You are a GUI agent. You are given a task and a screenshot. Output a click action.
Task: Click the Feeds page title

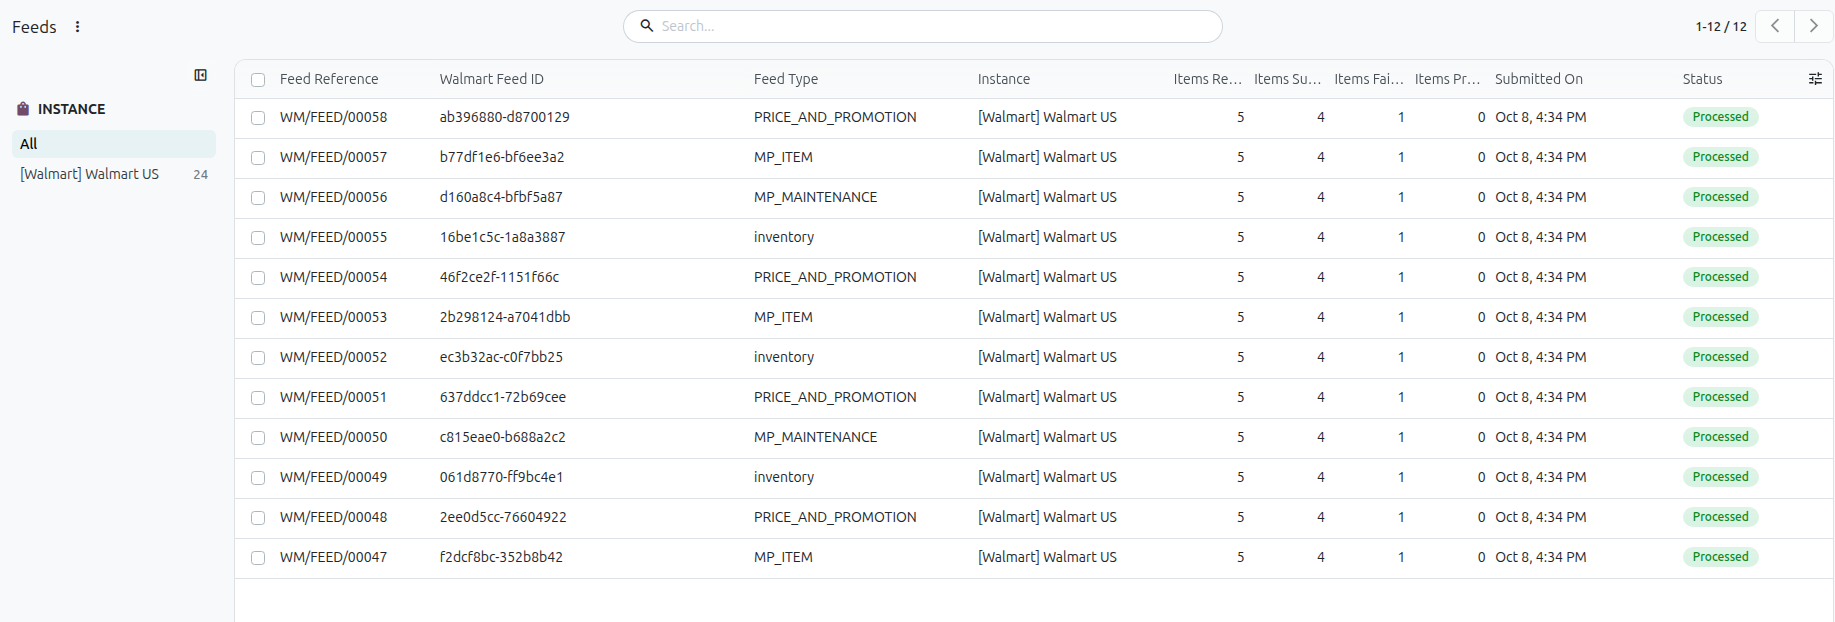pyautogui.click(x=34, y=27)
